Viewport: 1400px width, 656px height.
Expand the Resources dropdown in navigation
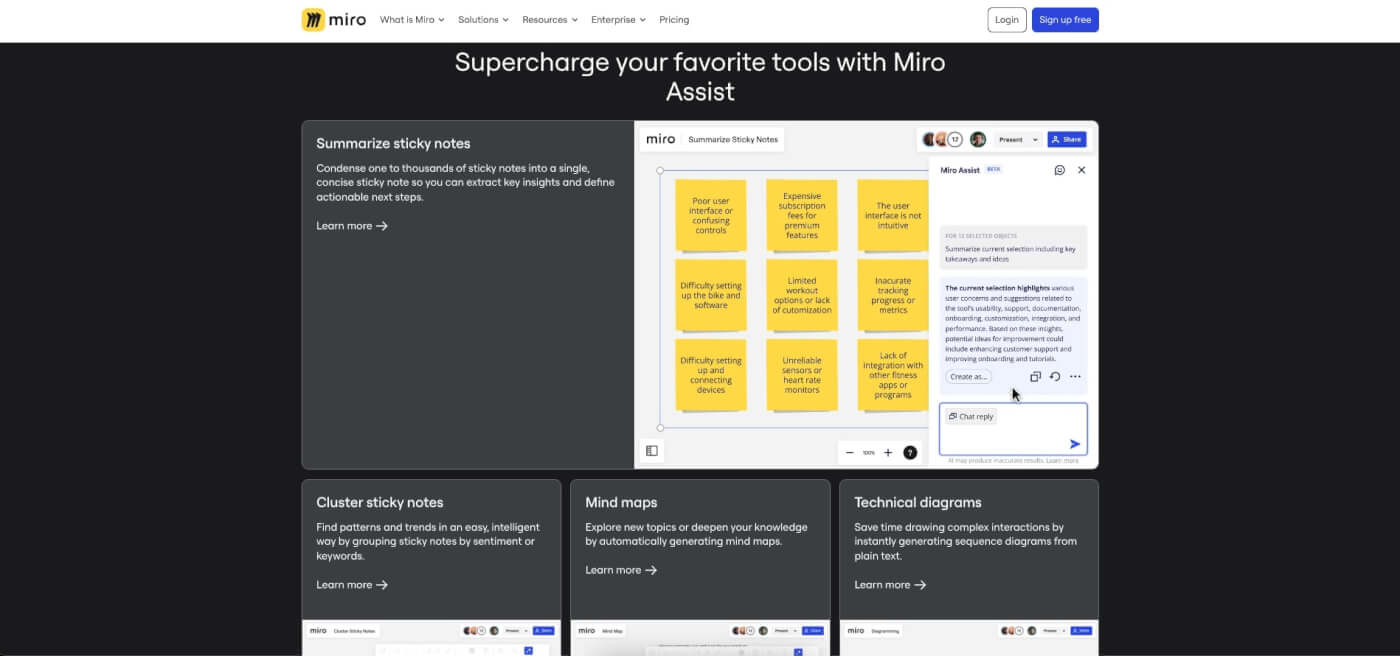tap(549, 20)
